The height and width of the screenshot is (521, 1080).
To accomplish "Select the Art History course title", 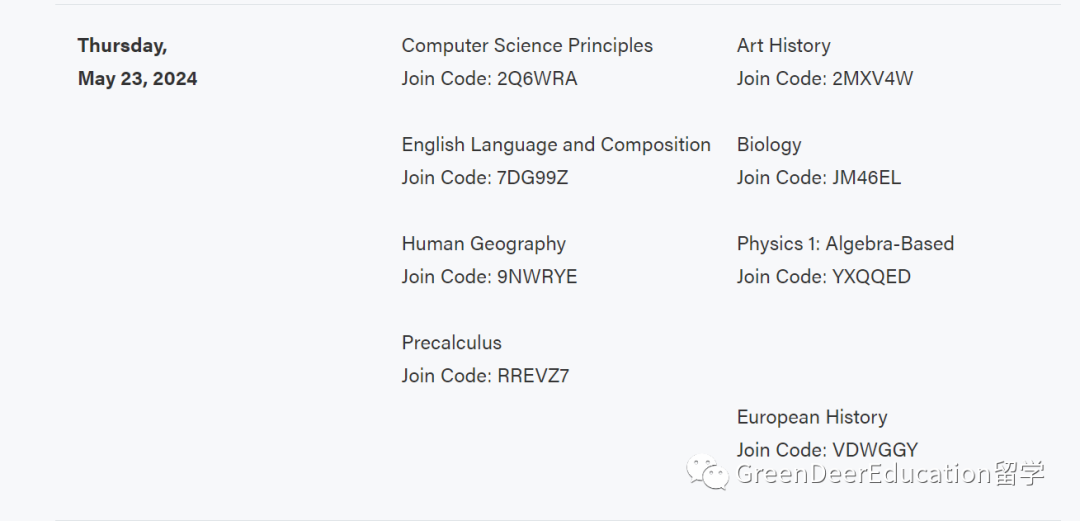I will [x=783, y=45].
